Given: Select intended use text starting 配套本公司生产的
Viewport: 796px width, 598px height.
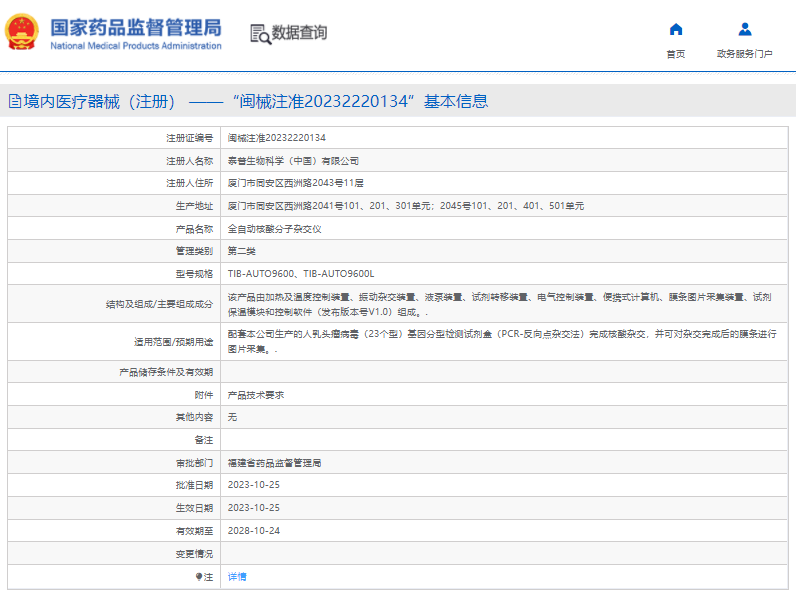Looking at the screenshot, I should point(502,342).
